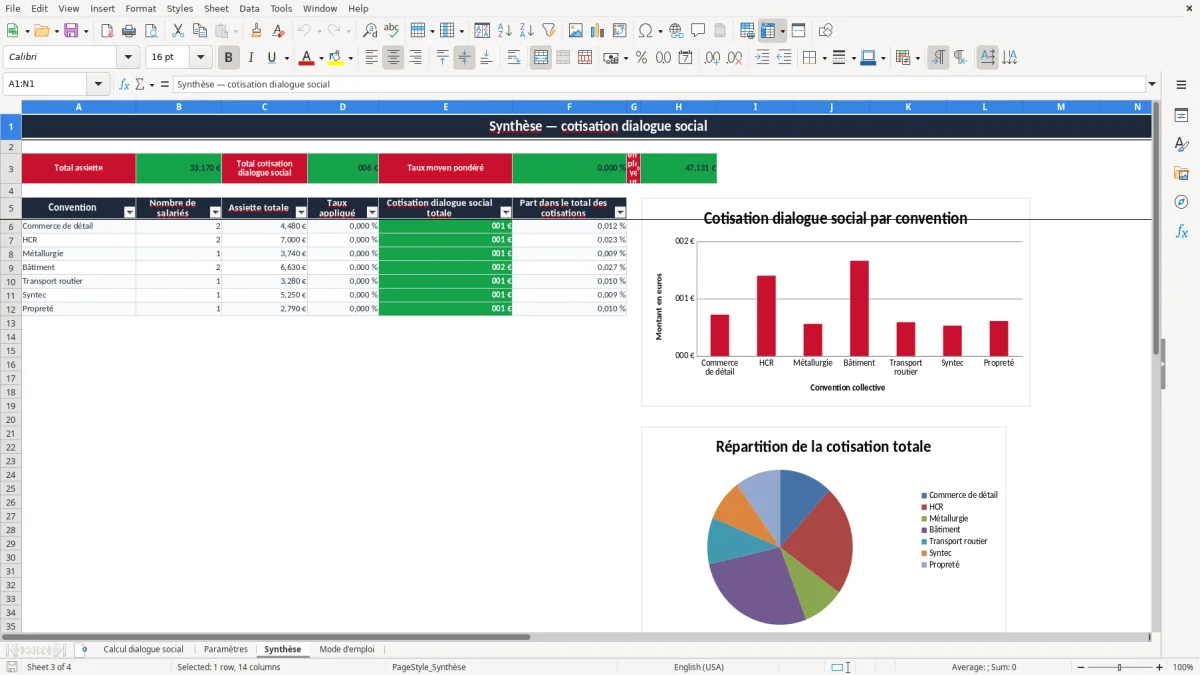
Task: Toggle center vertically alignment
Action: [x=464, y=58]
